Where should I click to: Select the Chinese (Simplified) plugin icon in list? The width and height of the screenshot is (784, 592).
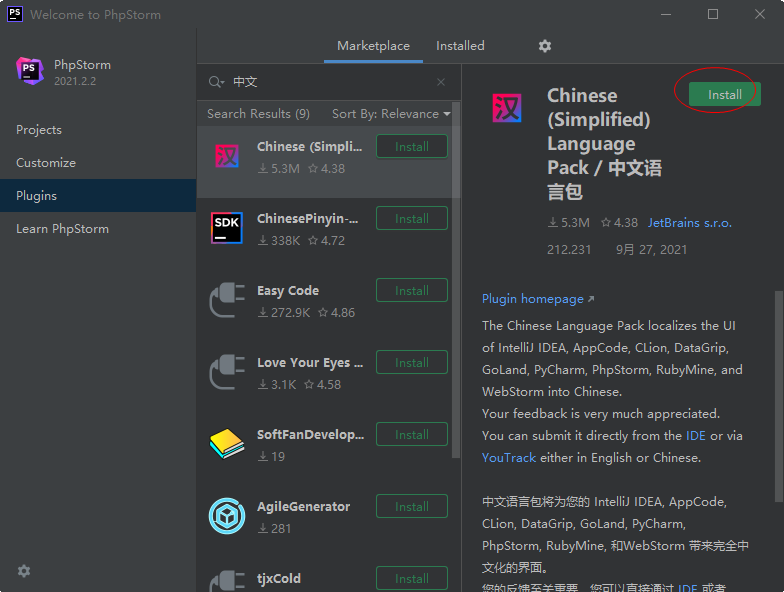[x=227, y=156]
